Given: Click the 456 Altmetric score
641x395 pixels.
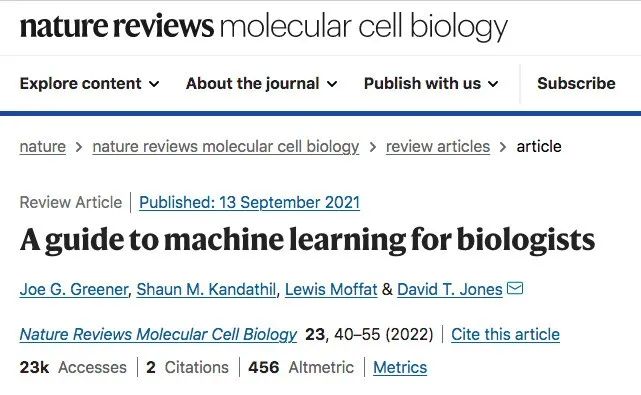Looking at the screenshot, I should click(x=301, y=367).
